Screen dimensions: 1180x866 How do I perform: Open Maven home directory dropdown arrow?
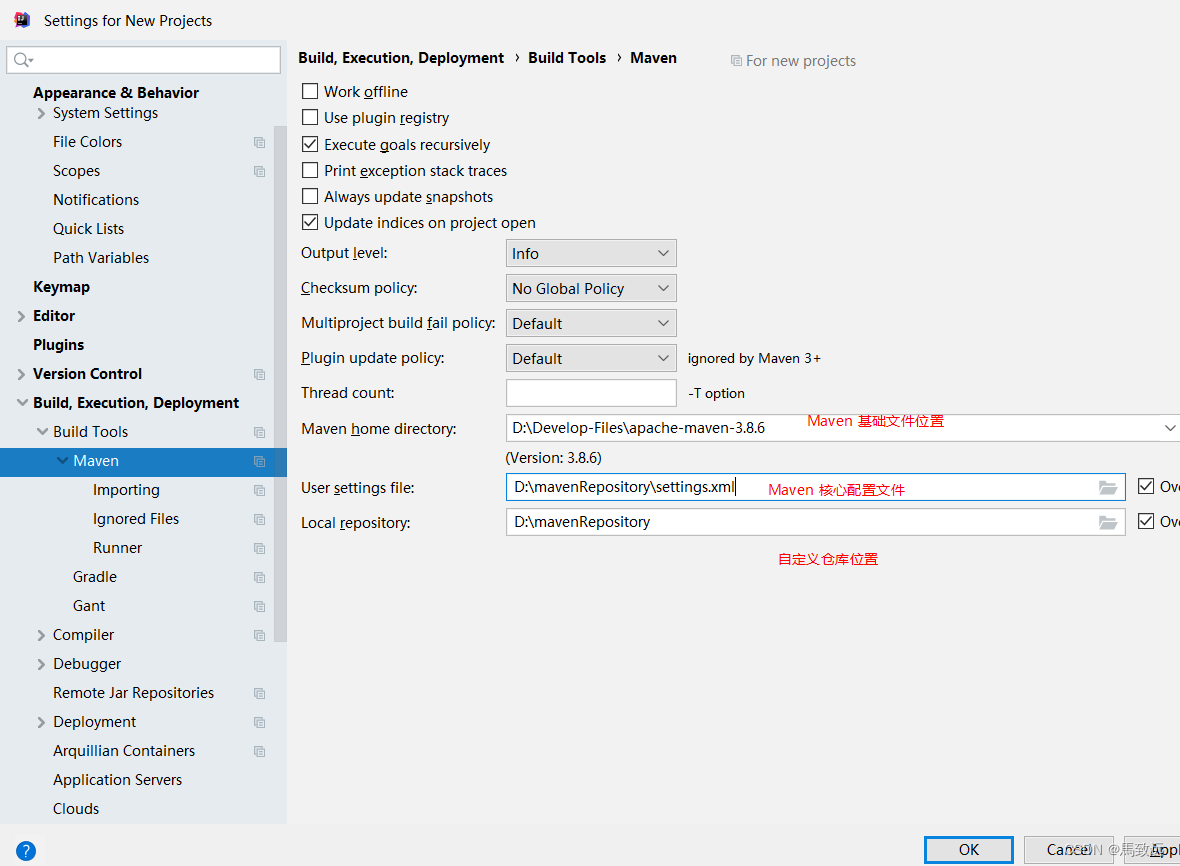[1169, 428]
